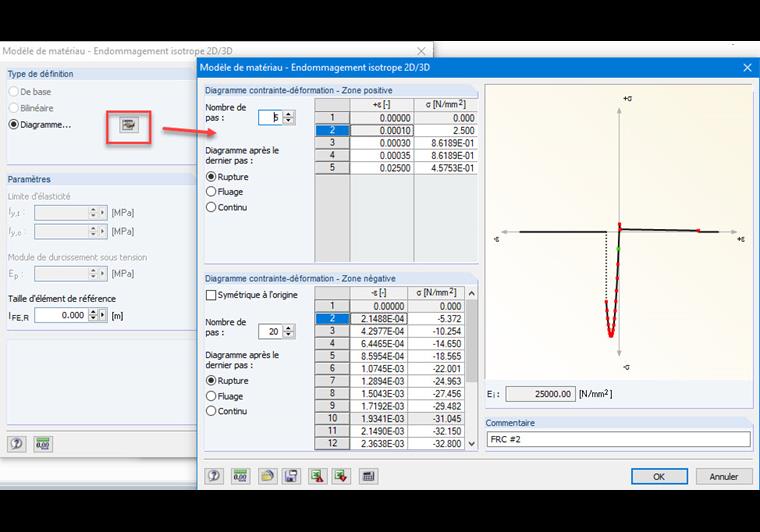Click stepper of negative zone Nombre de pas
This screenshot has width=760, height=532.
click(x=289, y=331)
